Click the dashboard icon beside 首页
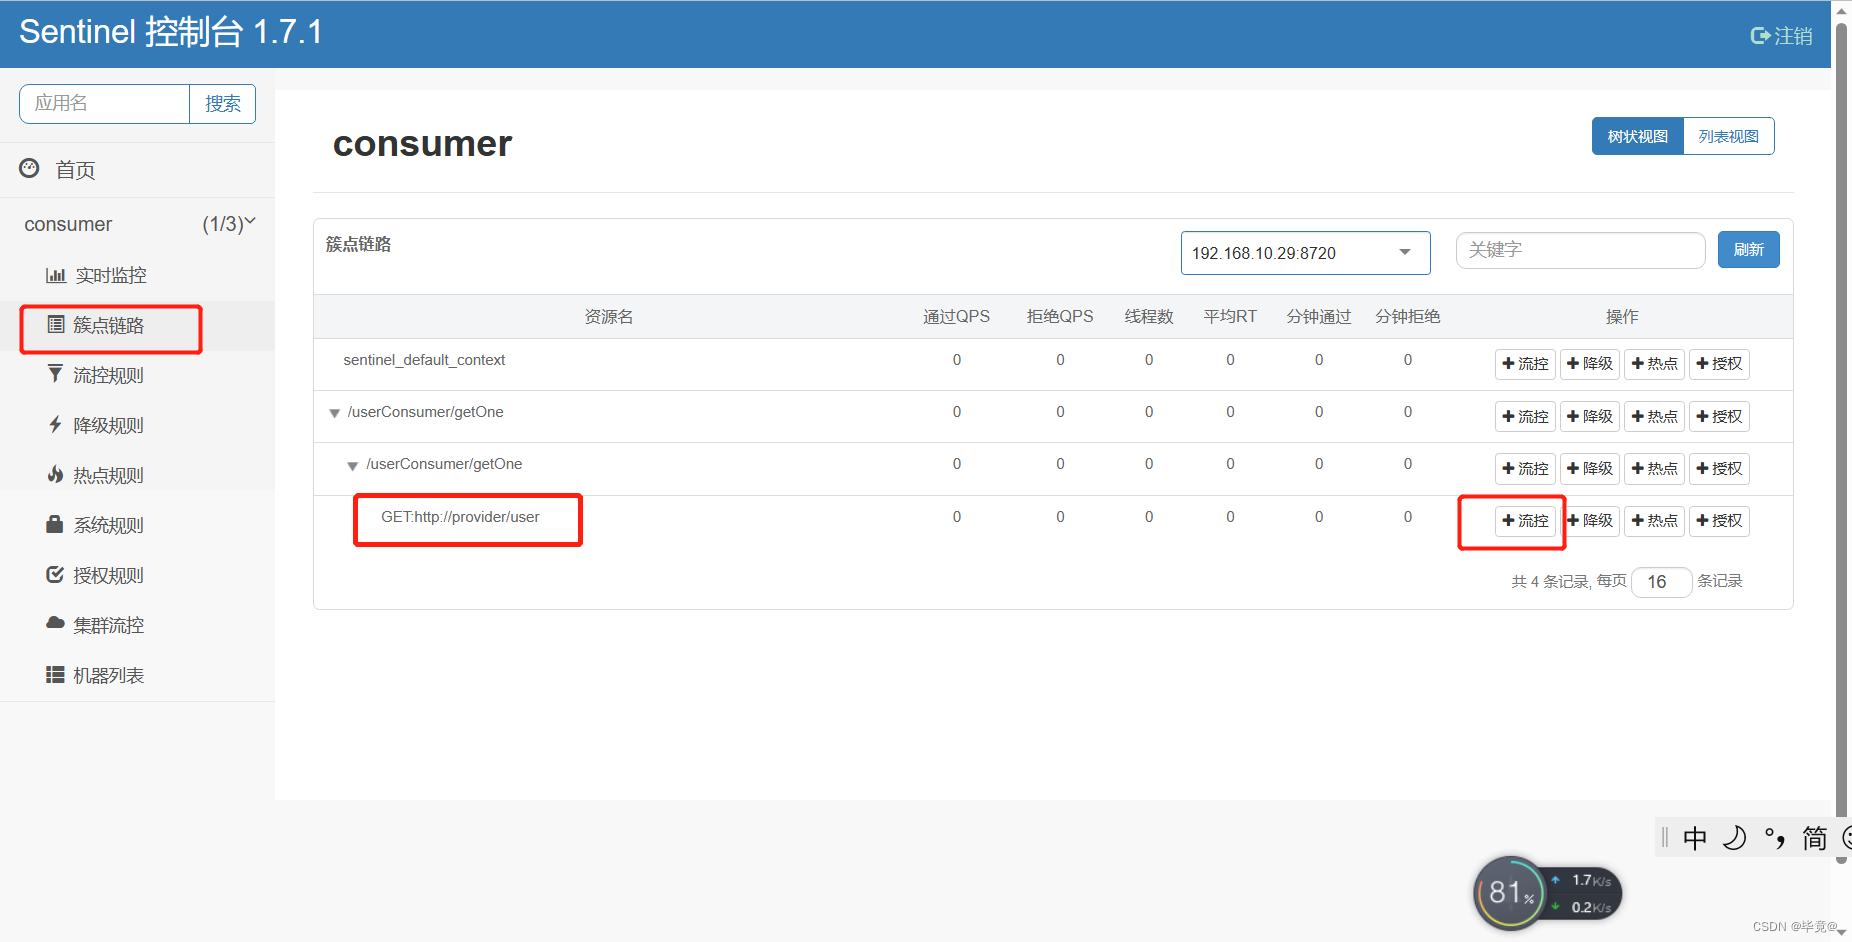 coord(29,168)
